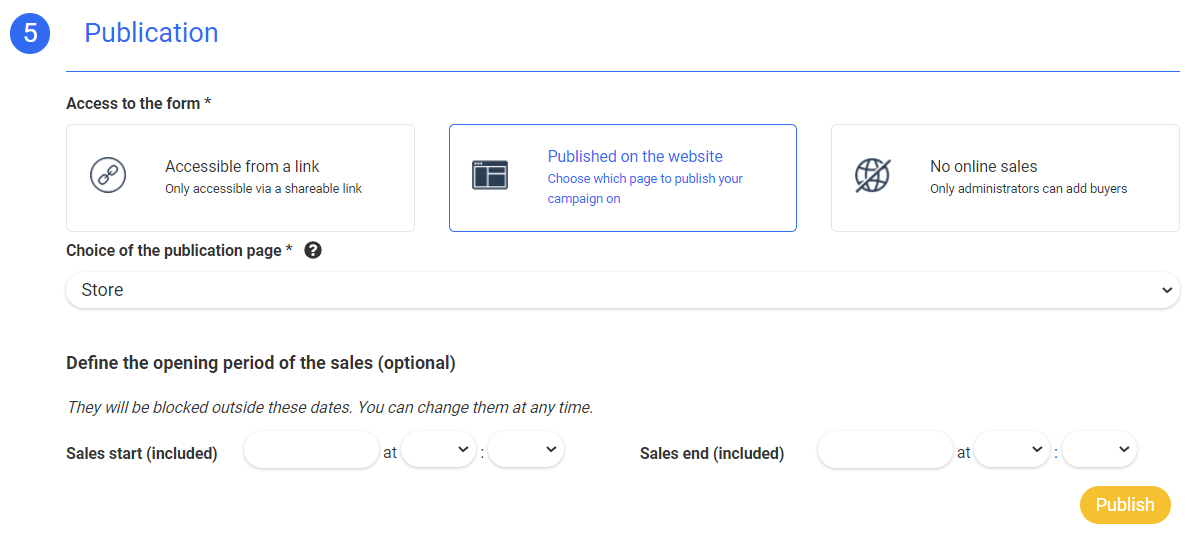Open the Store publication page dropdown
Screen dimensions: 1190x542
[x=622, y=290]
